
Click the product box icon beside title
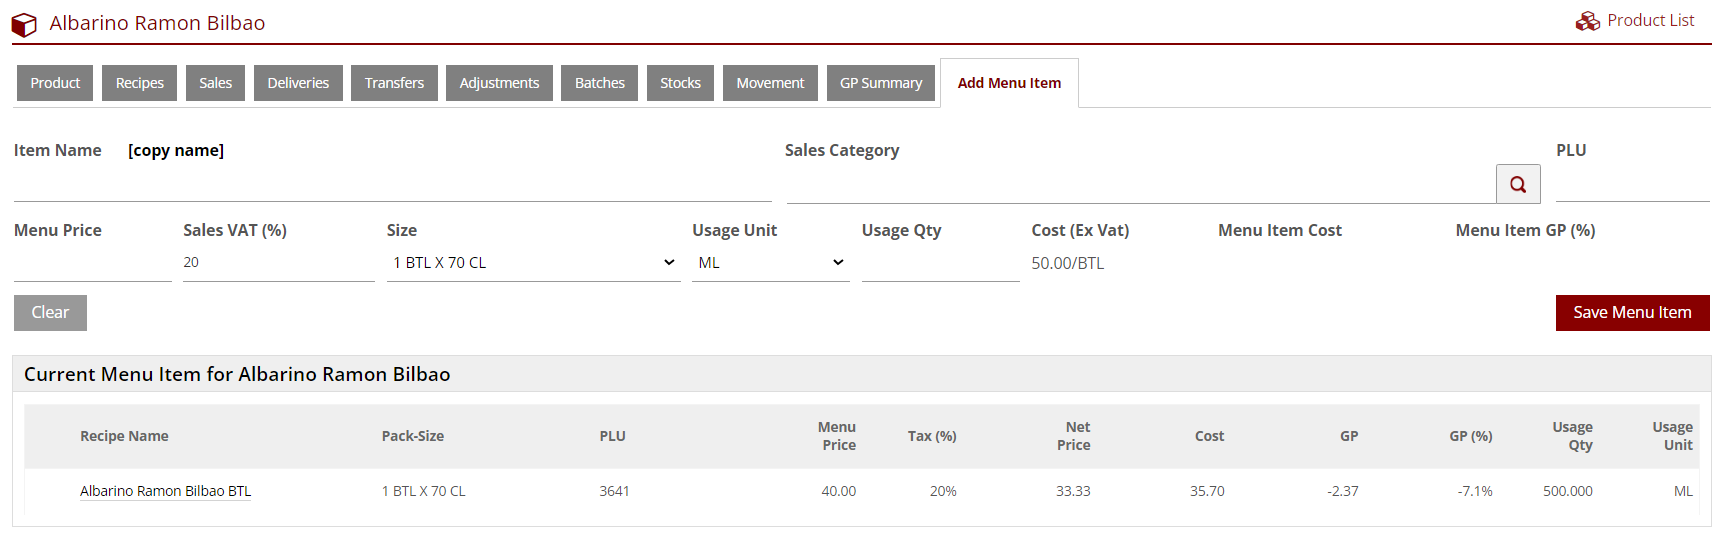25,24
